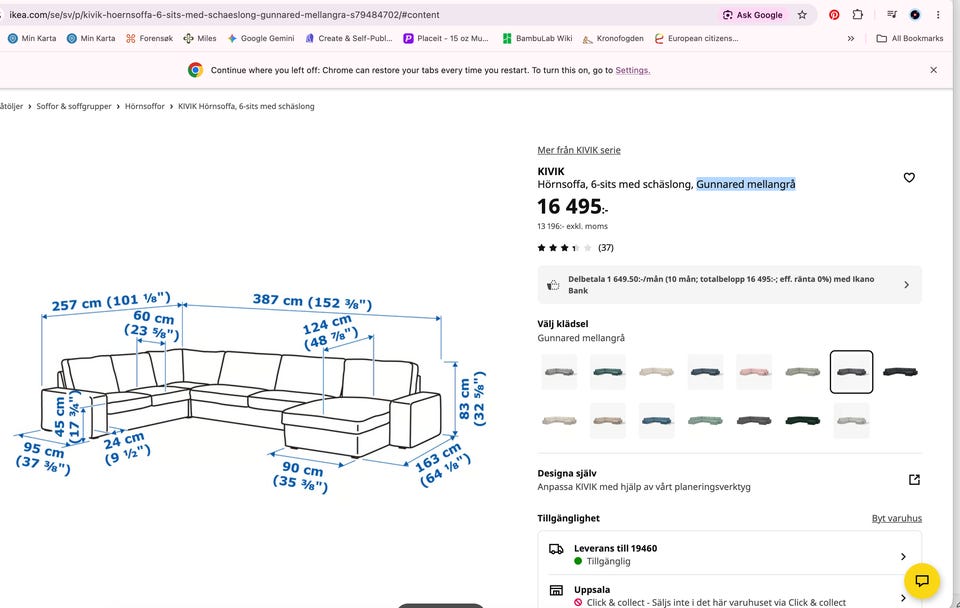Click selected Gunnared mellangrå cover swatch

[x=851, y=372]
